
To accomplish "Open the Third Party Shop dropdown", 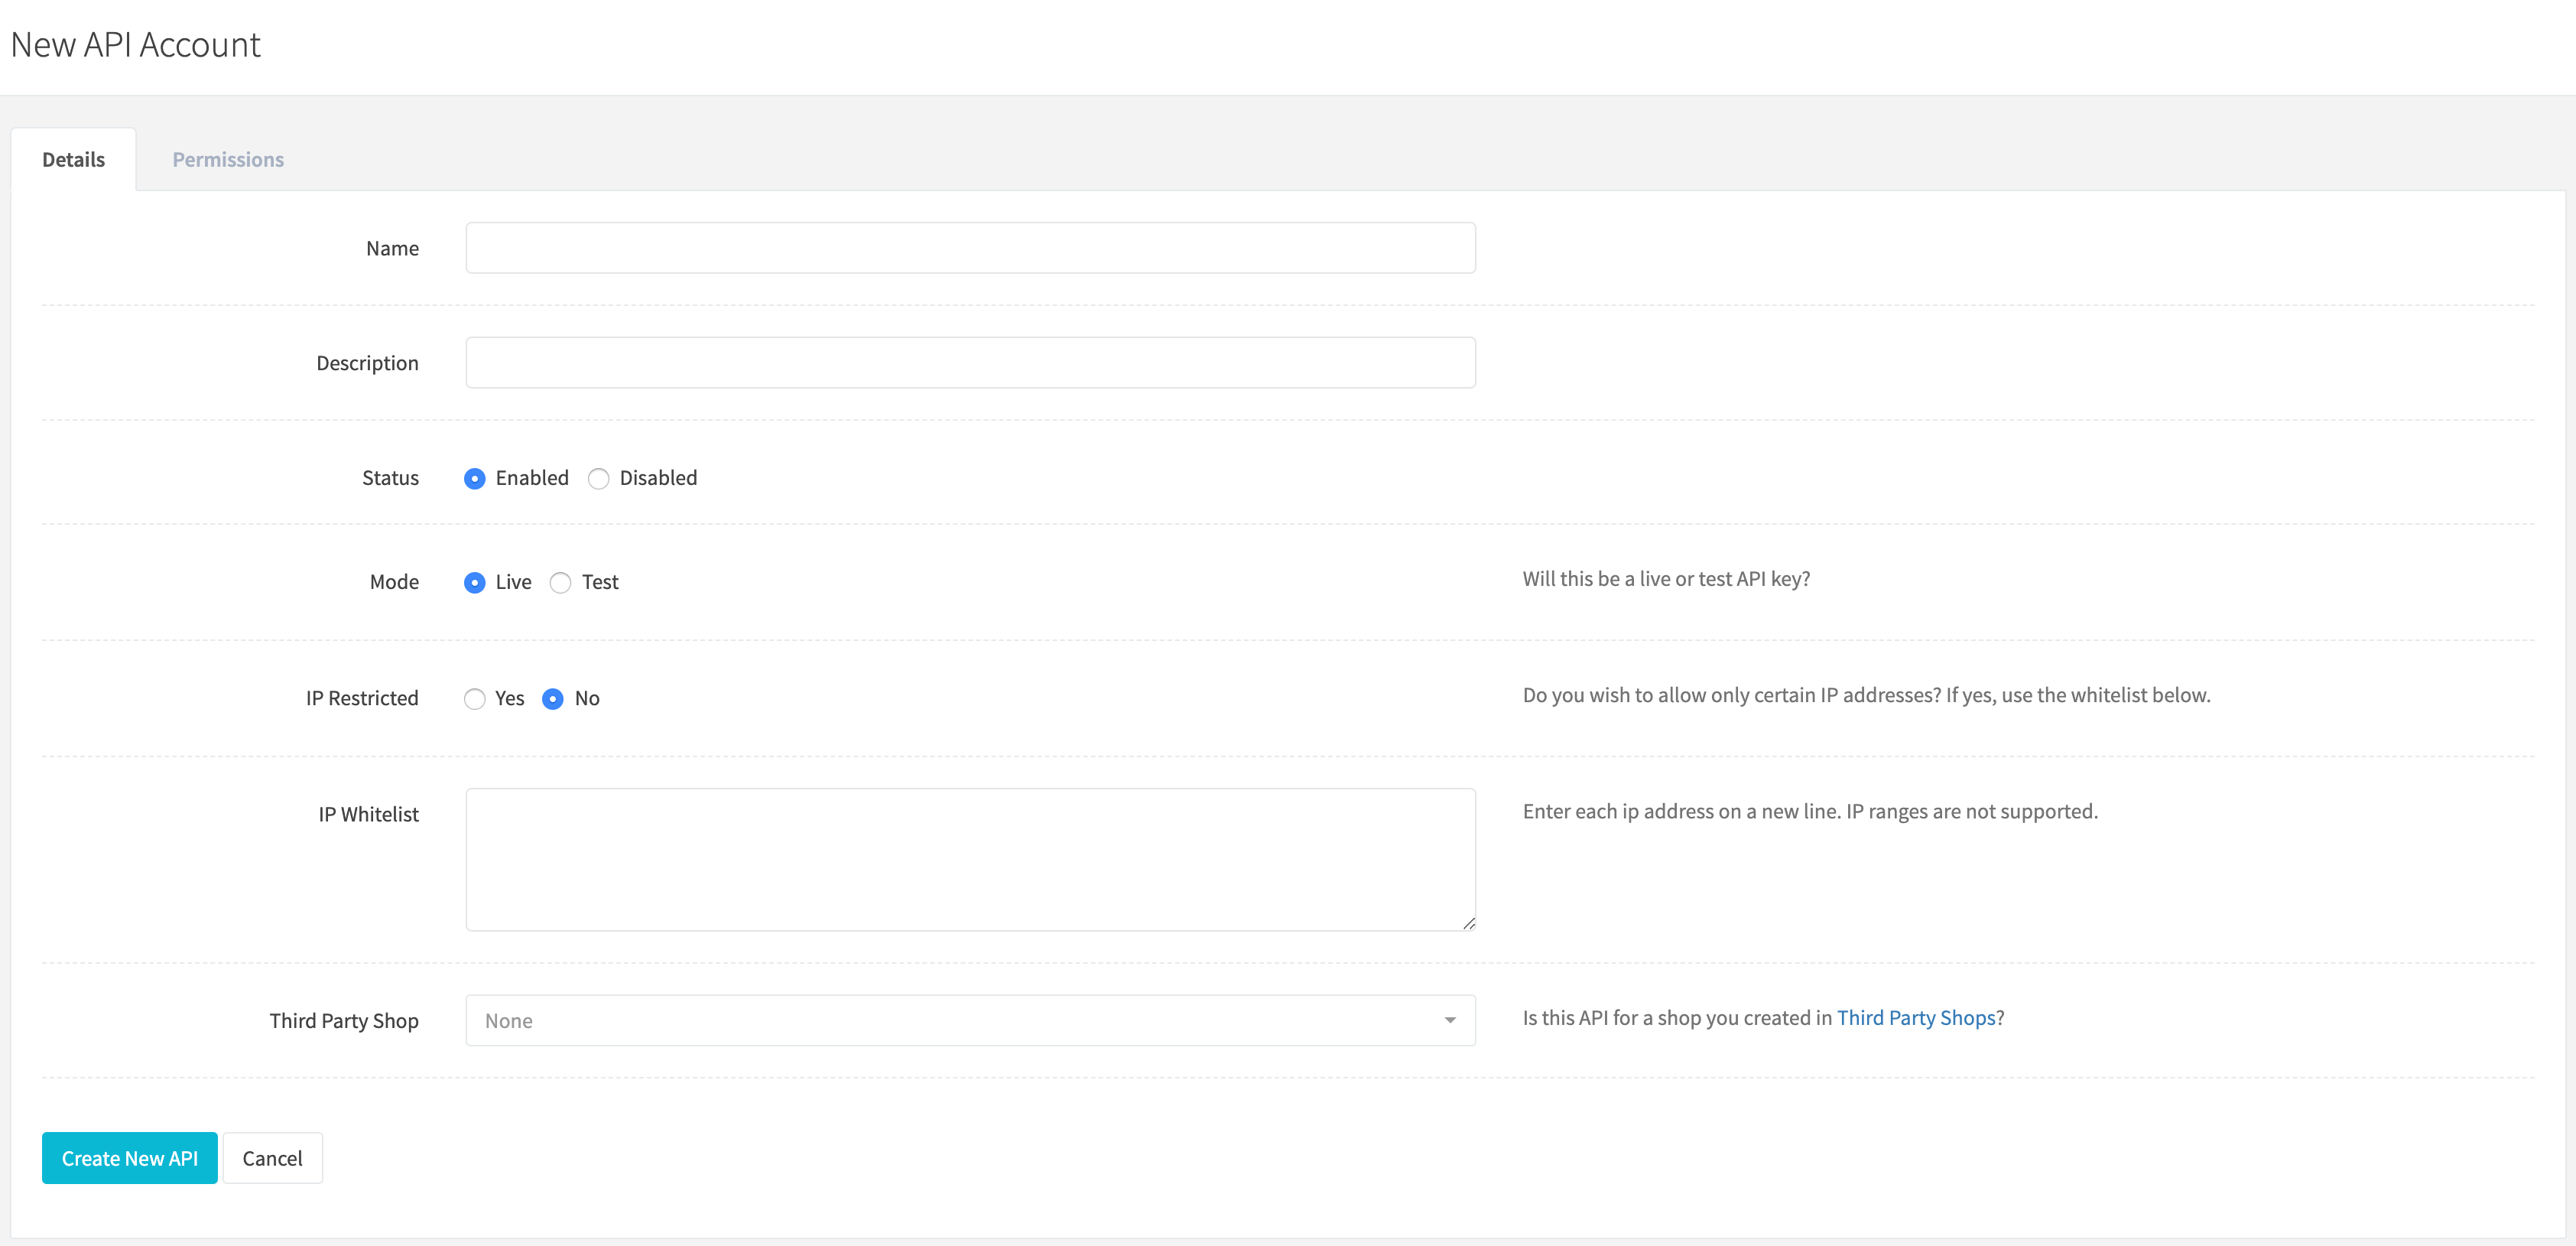I will tap(970, 1020).
